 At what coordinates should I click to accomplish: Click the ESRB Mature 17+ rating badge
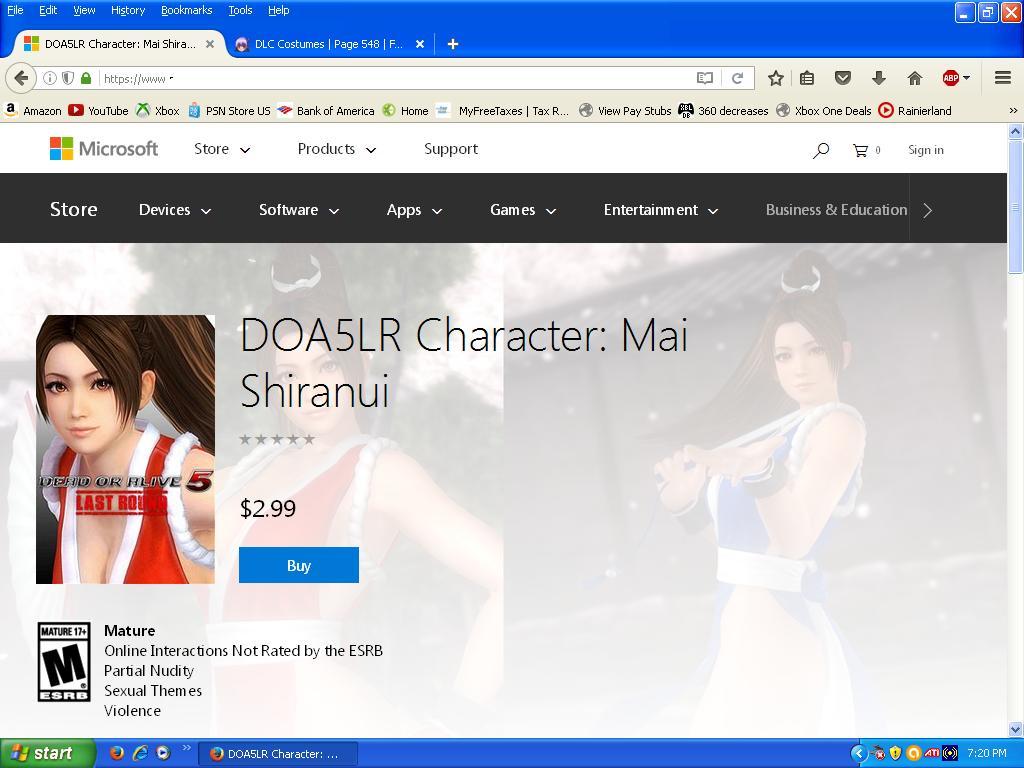tap(64, 662)
